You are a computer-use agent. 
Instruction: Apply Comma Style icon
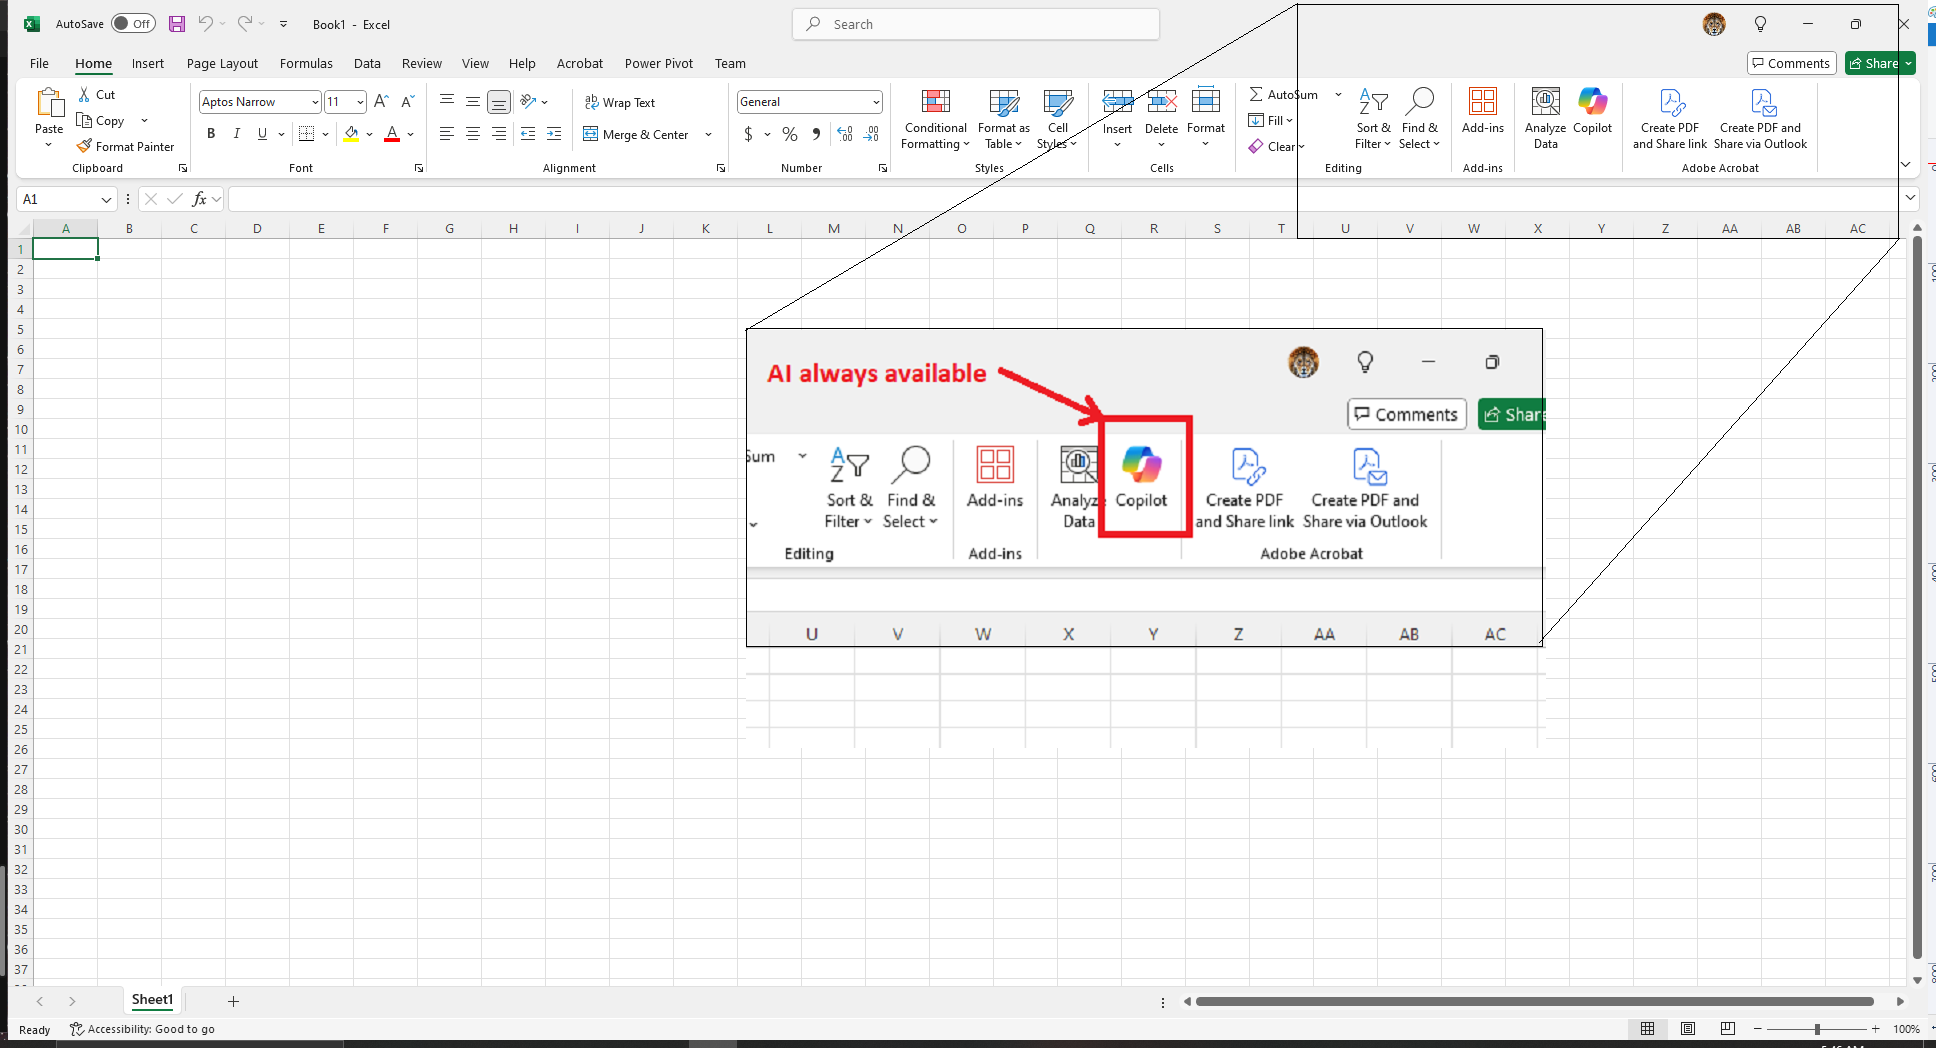817,134
